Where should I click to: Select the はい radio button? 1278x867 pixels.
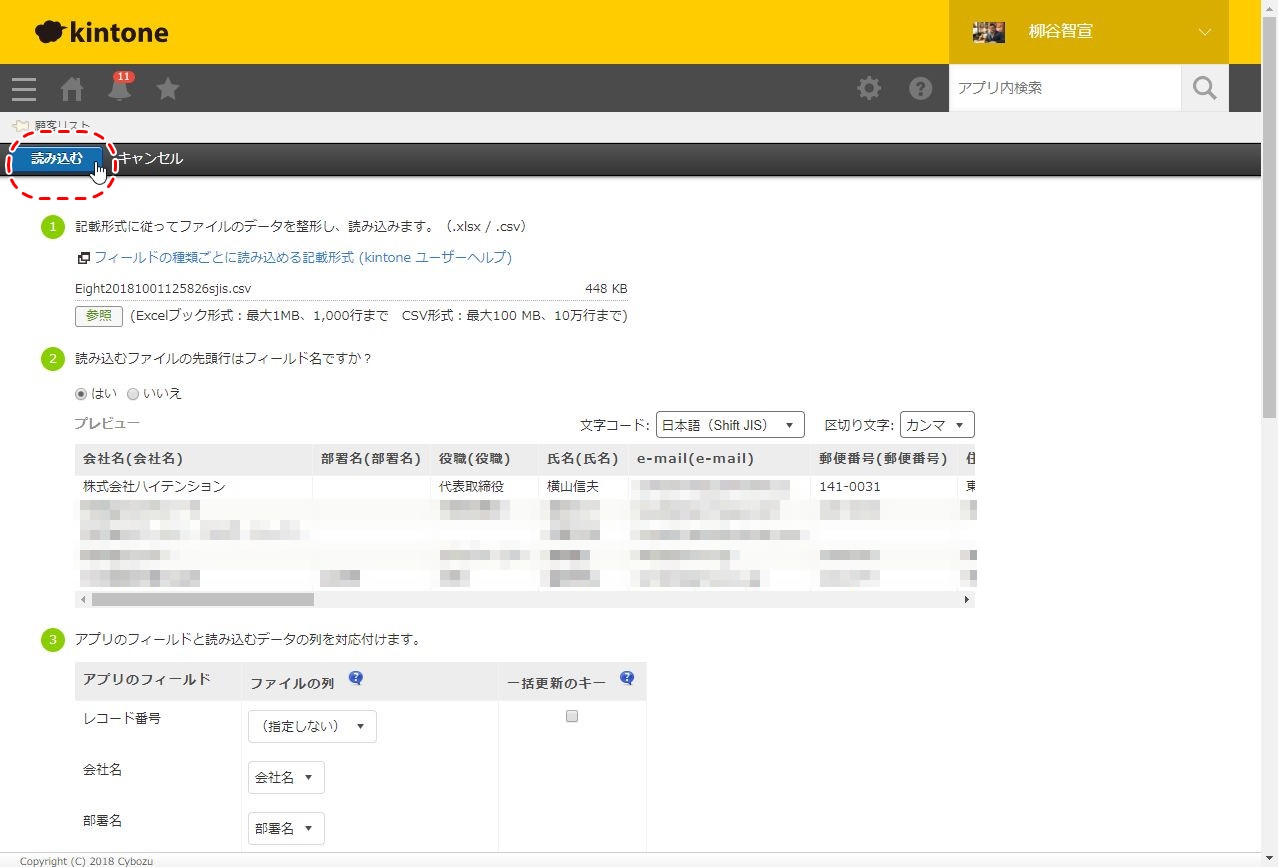click(x=82, y=394)
